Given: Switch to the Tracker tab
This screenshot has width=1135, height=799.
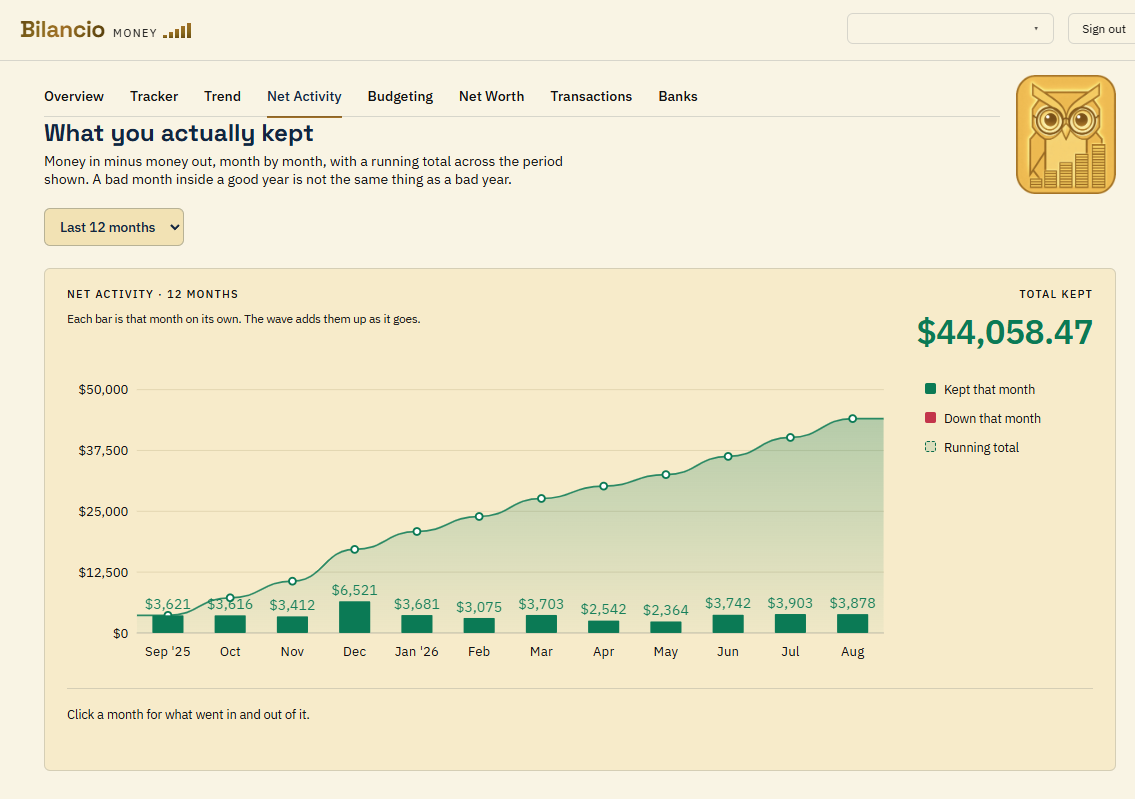Looking at the screenshot, I should 154,96.
